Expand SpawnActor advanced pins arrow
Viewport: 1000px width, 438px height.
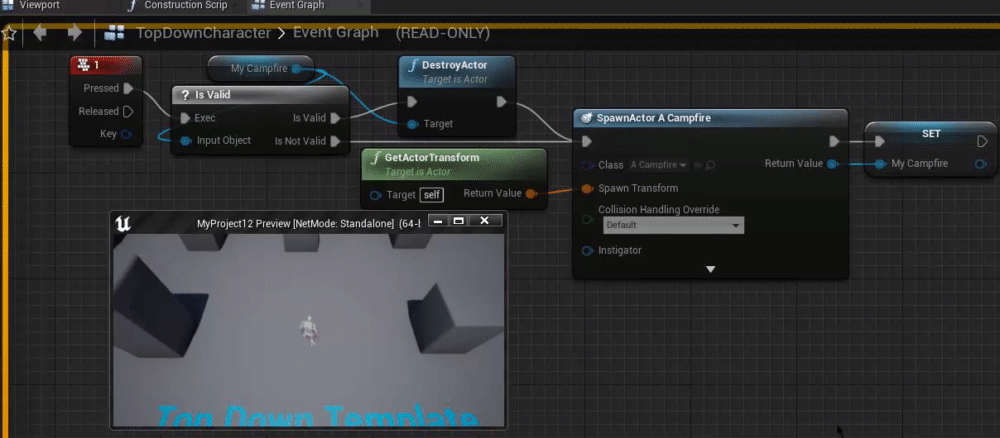[710, 270]
